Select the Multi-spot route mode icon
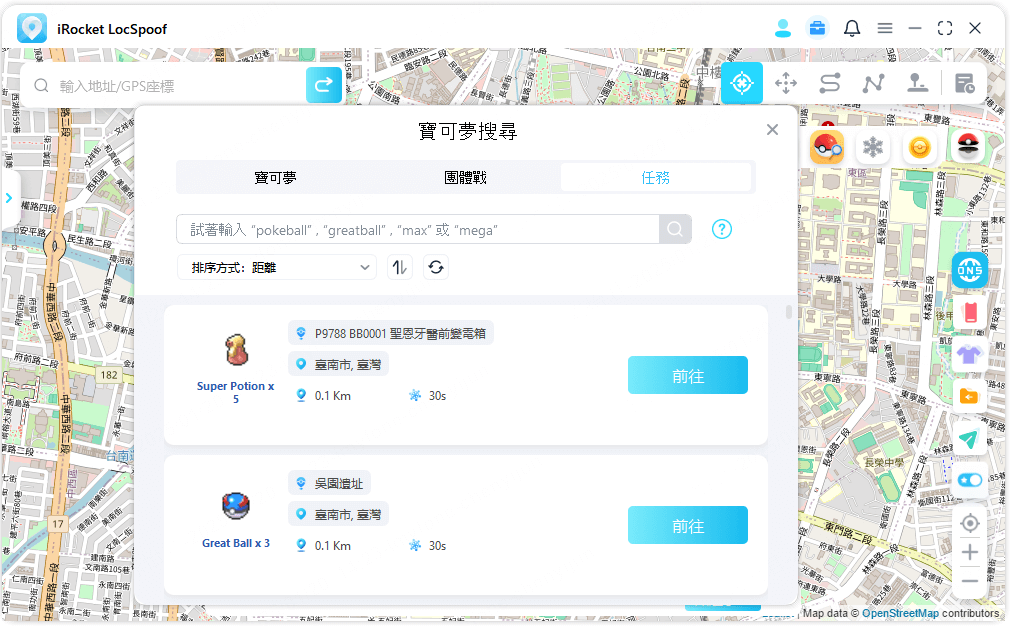1011x626 pixels. (873, 83)
